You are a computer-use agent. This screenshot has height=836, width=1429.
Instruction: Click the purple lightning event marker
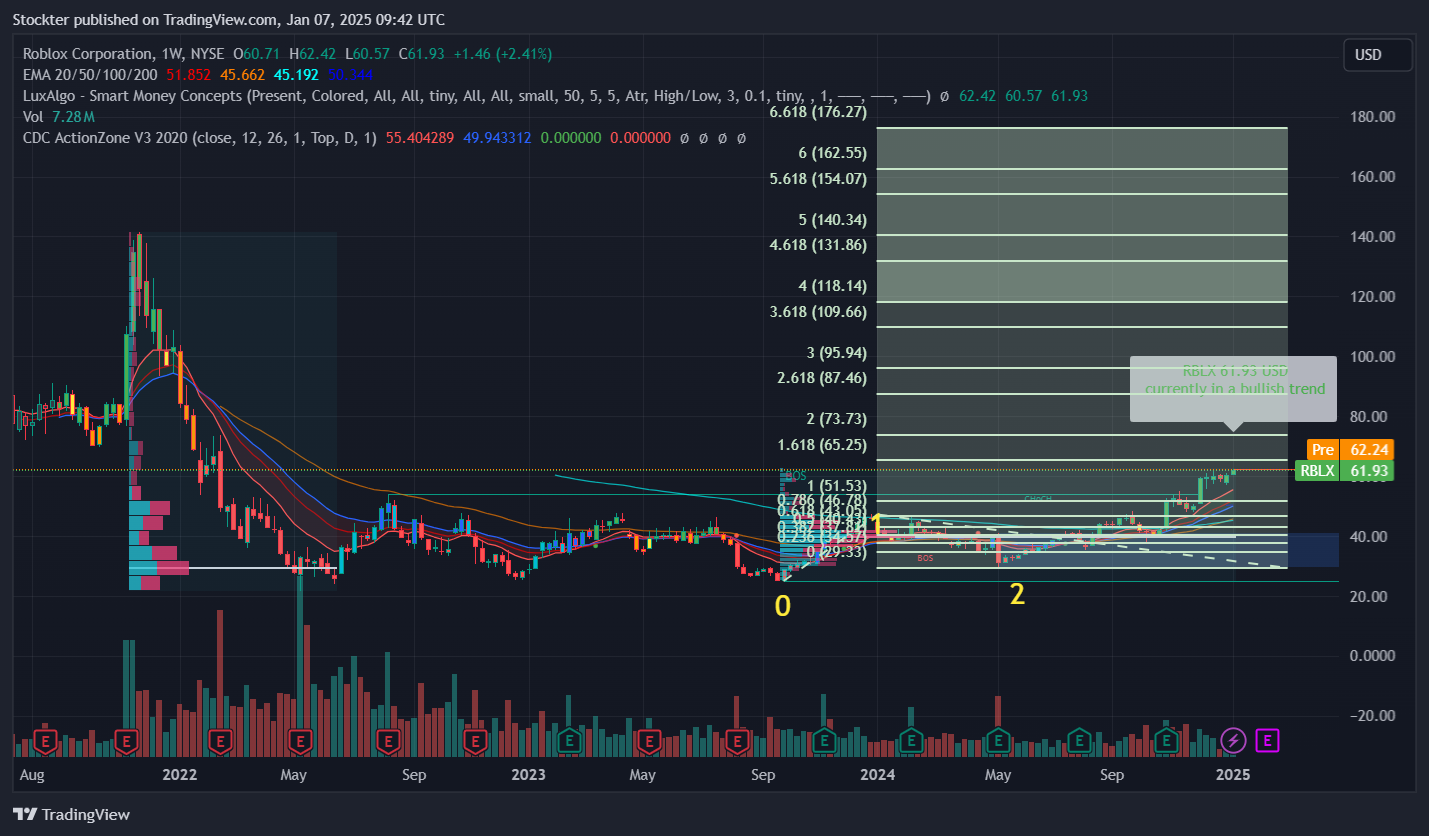click(x=1234, y=741)
